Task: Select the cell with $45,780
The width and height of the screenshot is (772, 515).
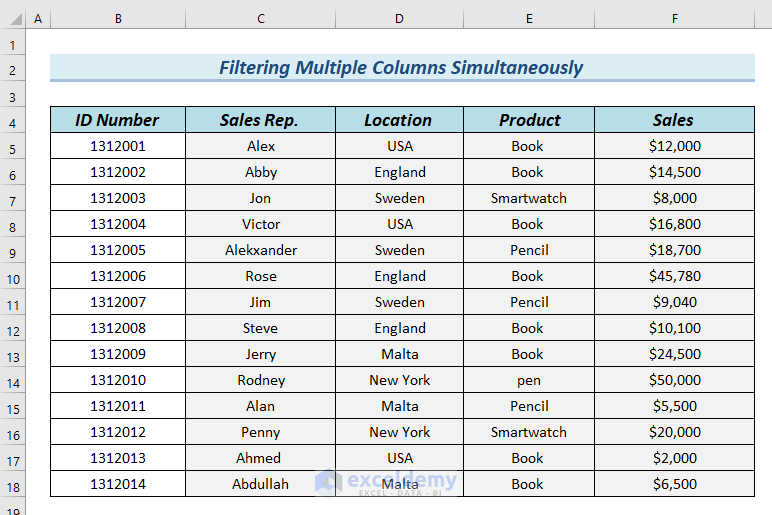Action: (674, 276)
